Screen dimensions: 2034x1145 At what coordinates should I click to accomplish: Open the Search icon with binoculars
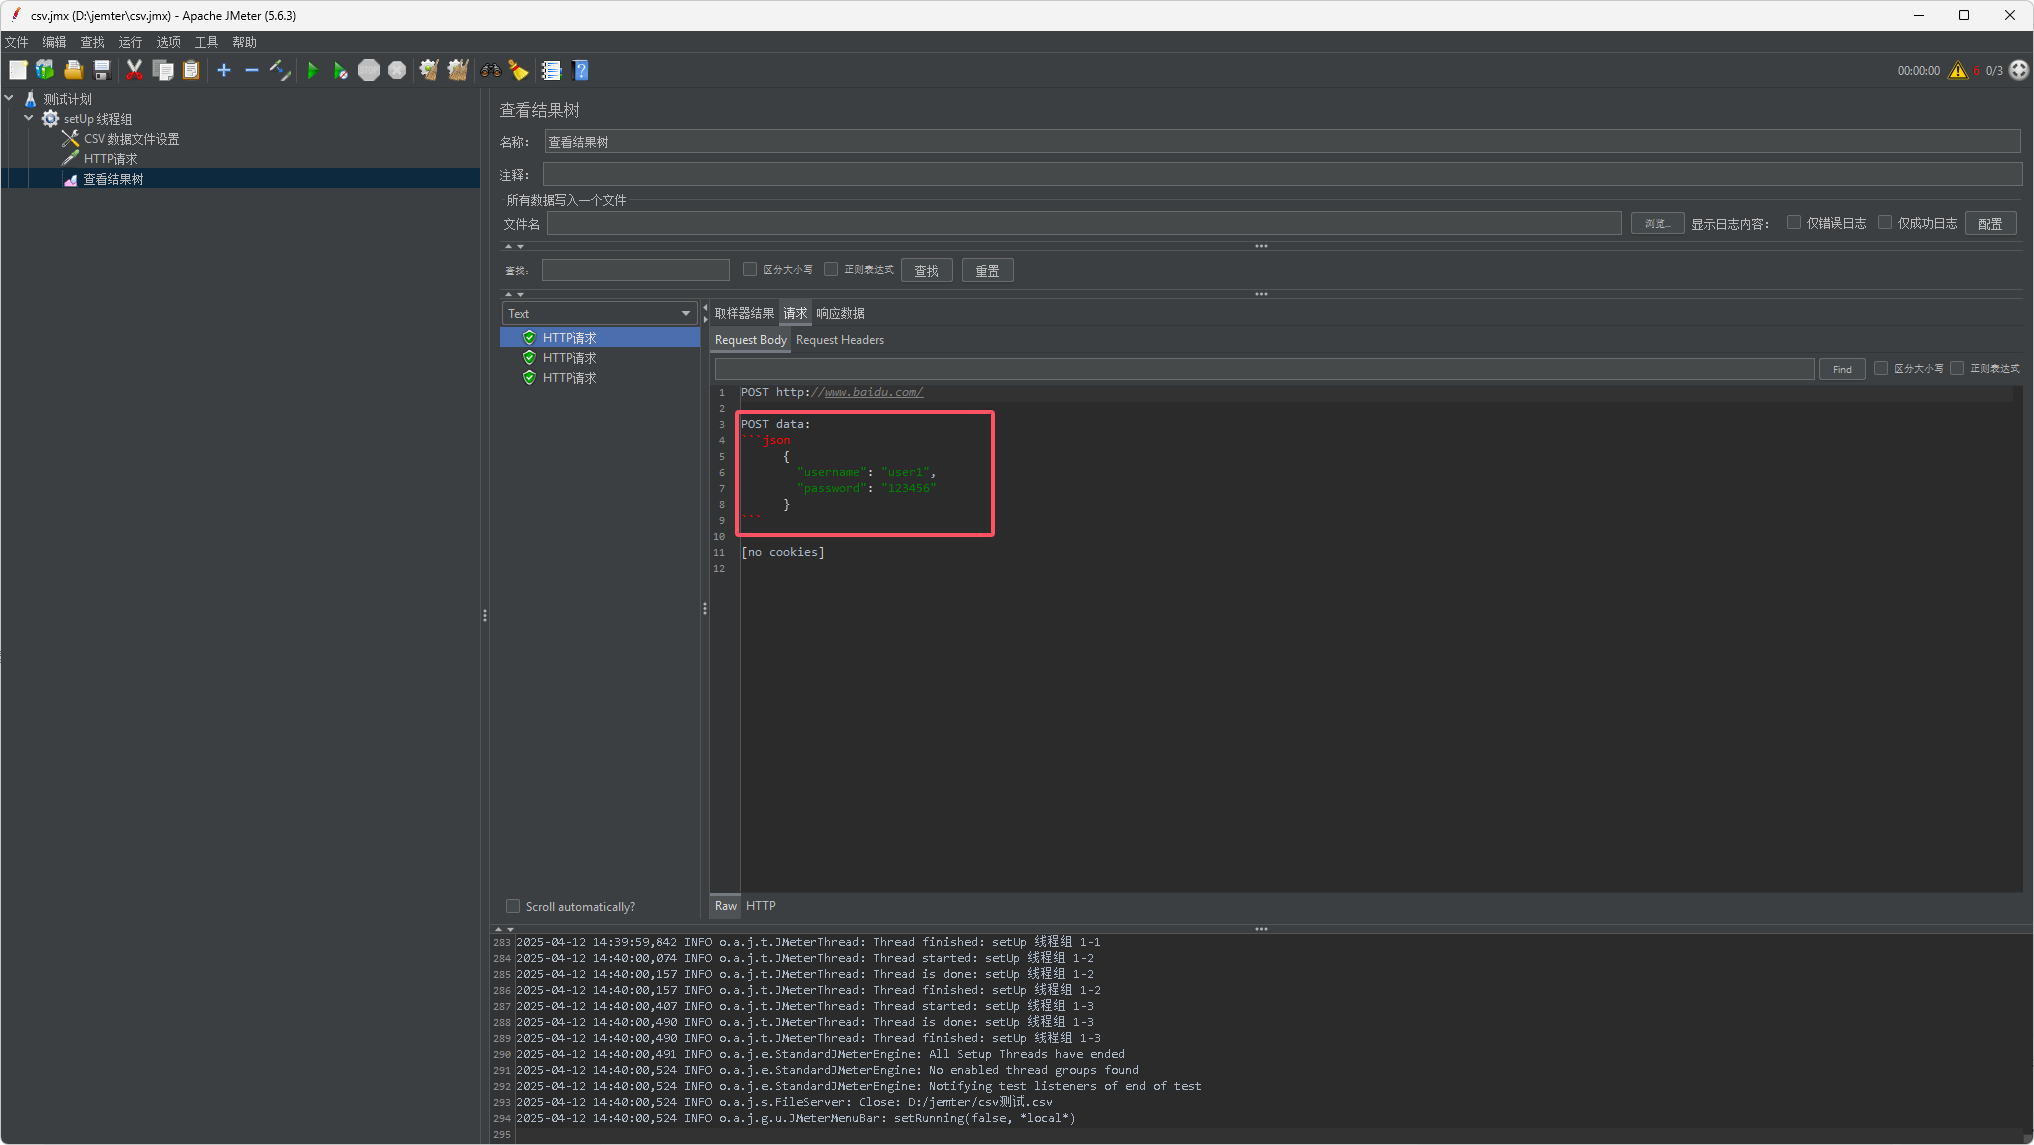pos(489,70)
